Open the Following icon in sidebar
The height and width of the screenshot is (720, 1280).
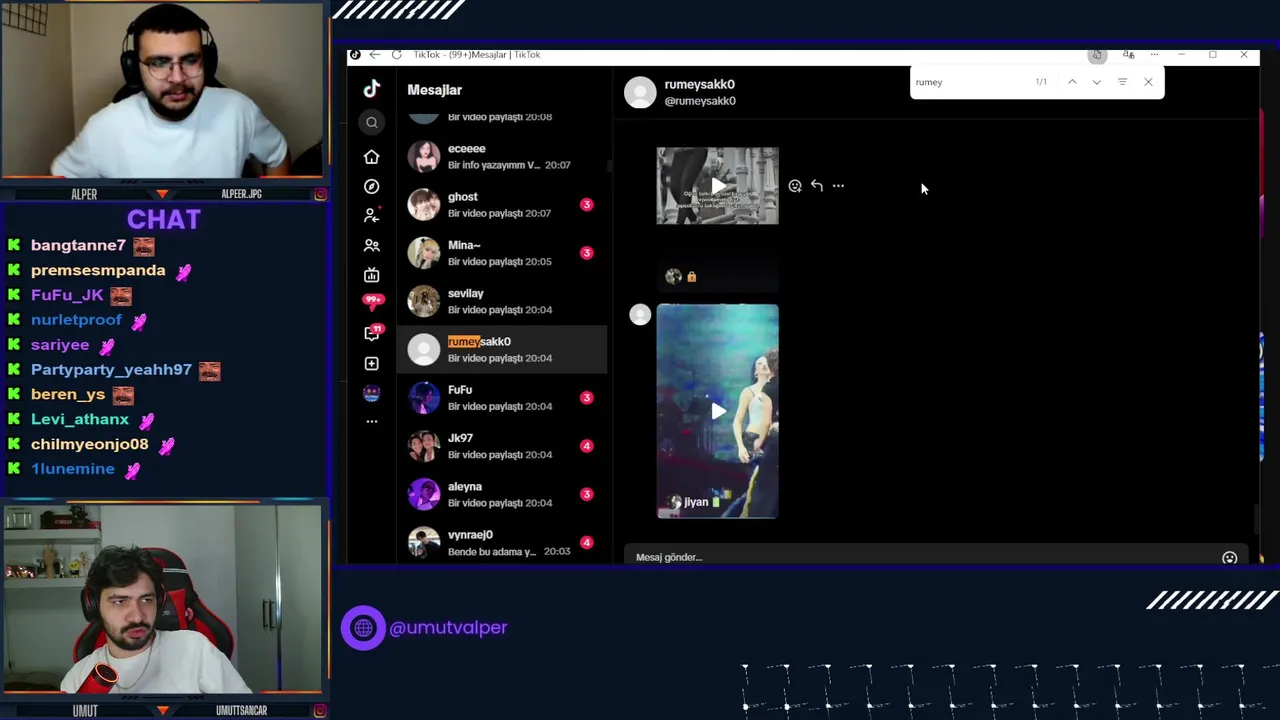[372, 215]
